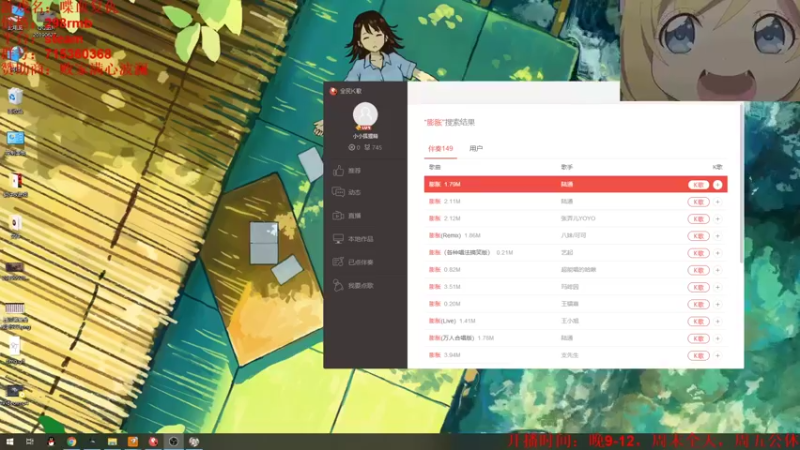This screenshot has height=450, width=800.
Task: Click the singer name 张芮儿YOYO
Action: 578,218
